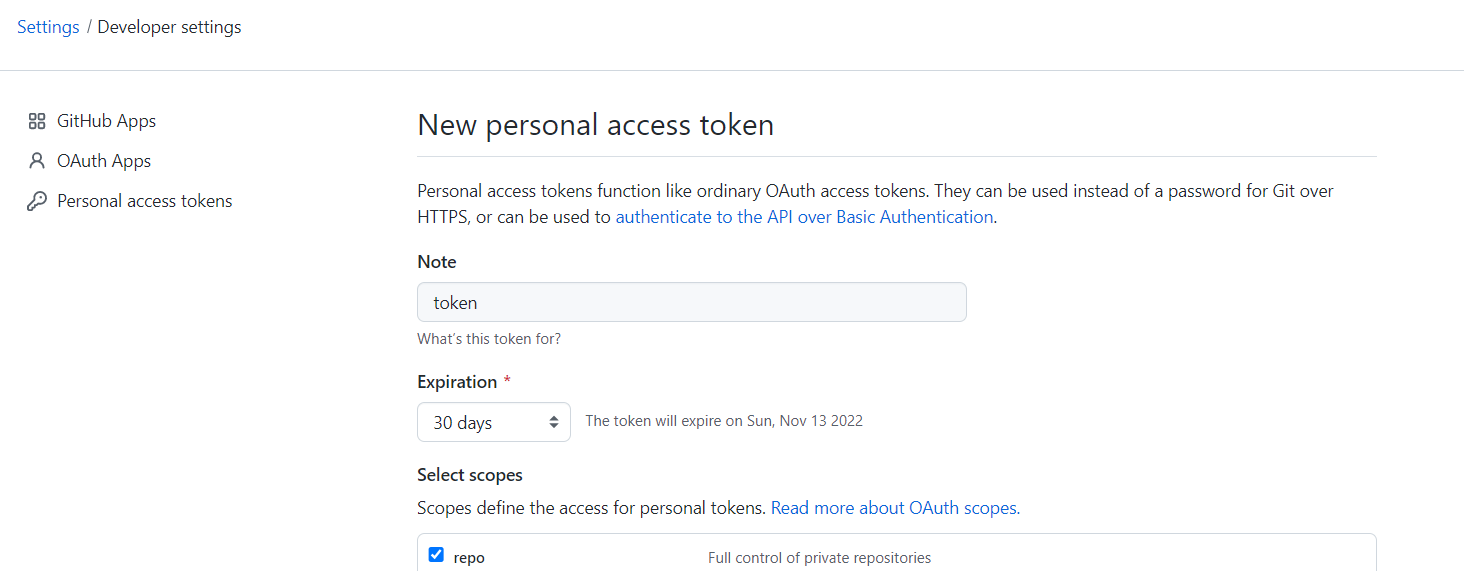Click the GitHub Apps grid icon

(37, 121)
